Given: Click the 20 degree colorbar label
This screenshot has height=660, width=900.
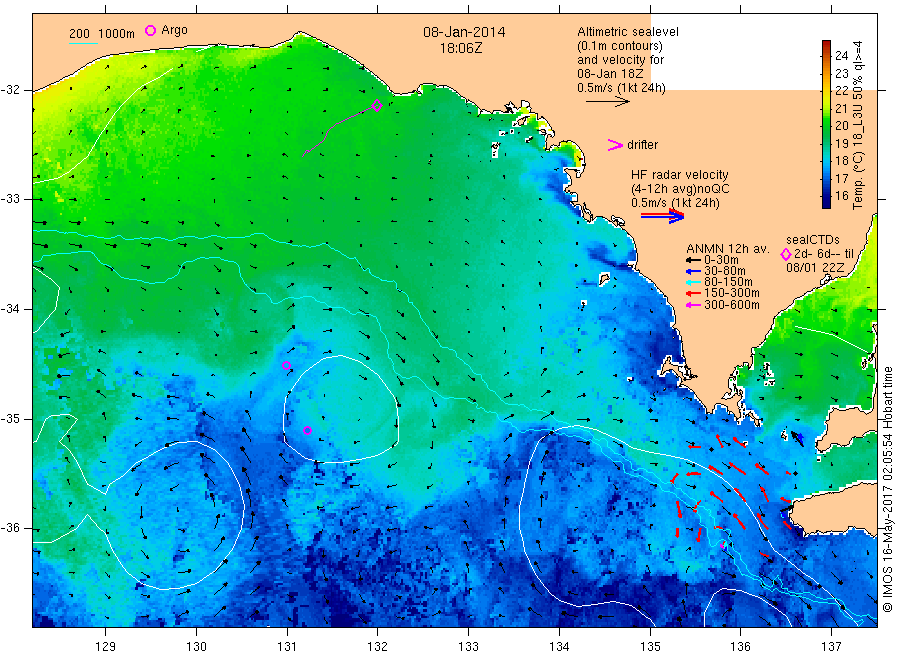Looking at the screenshot, I should pos(841,126).
